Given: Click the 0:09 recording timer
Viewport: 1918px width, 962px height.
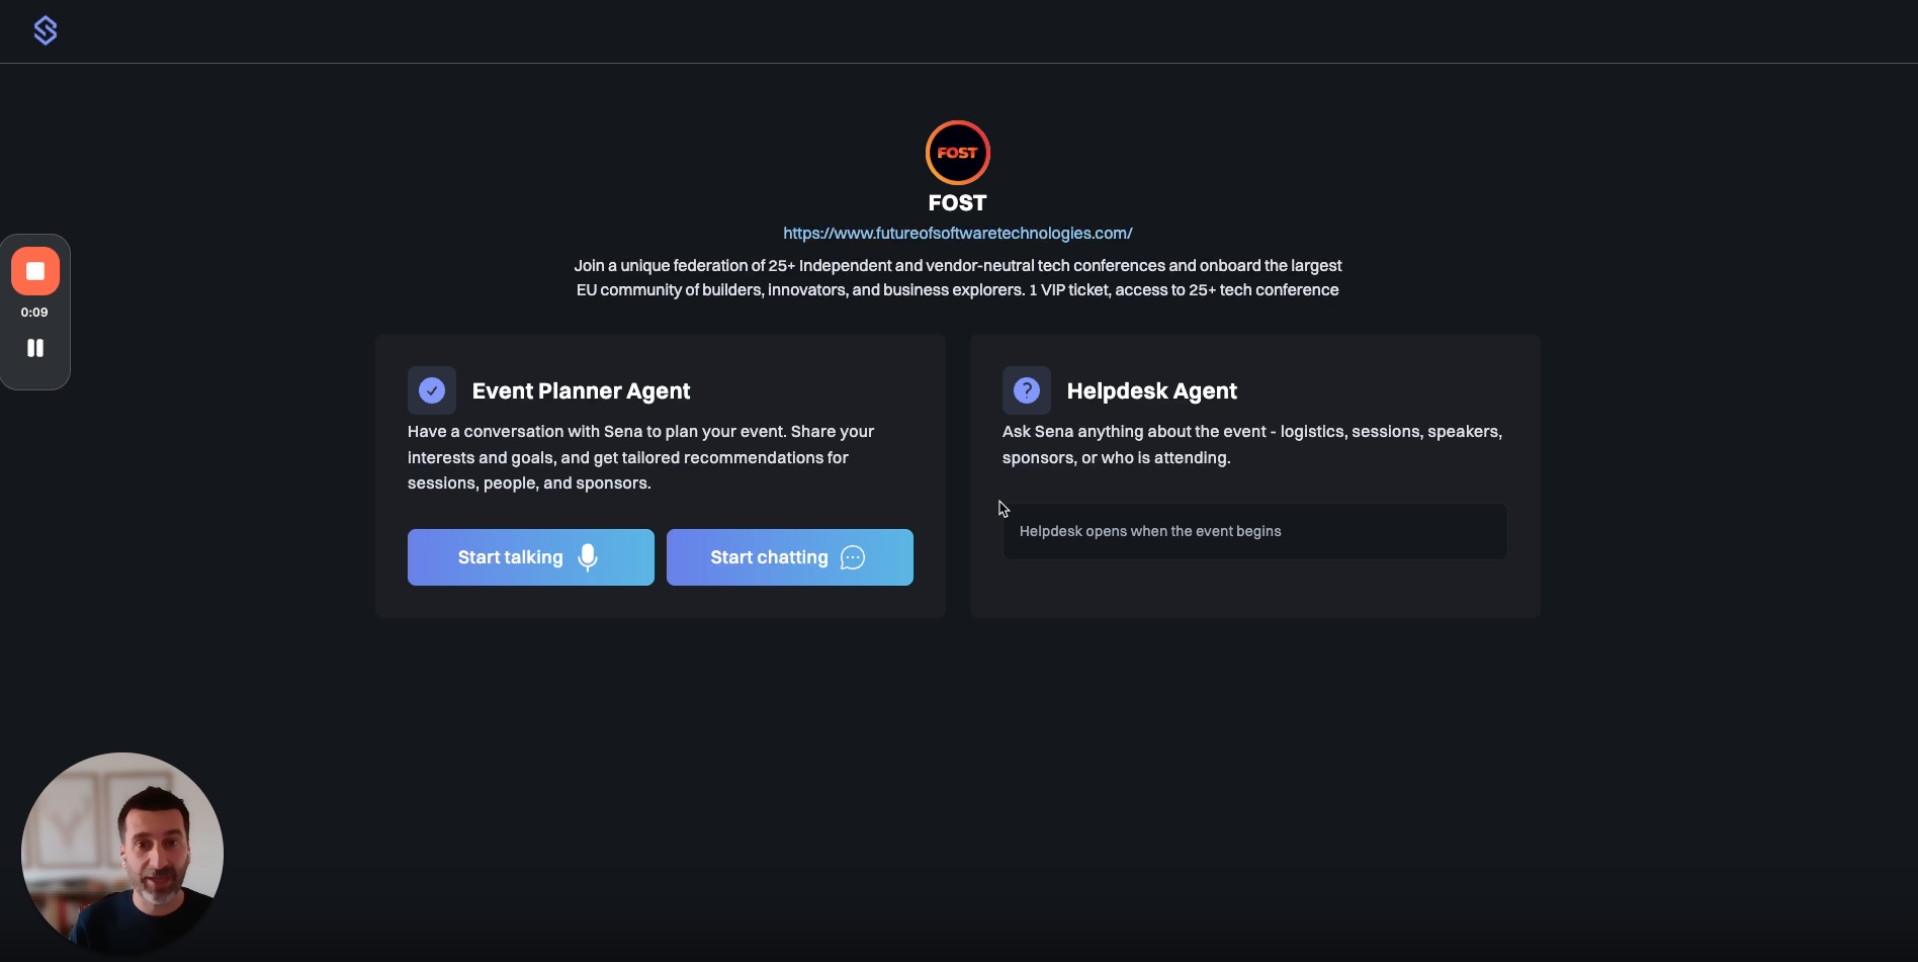Looking at the screenshot, I should tap(35, 312).
